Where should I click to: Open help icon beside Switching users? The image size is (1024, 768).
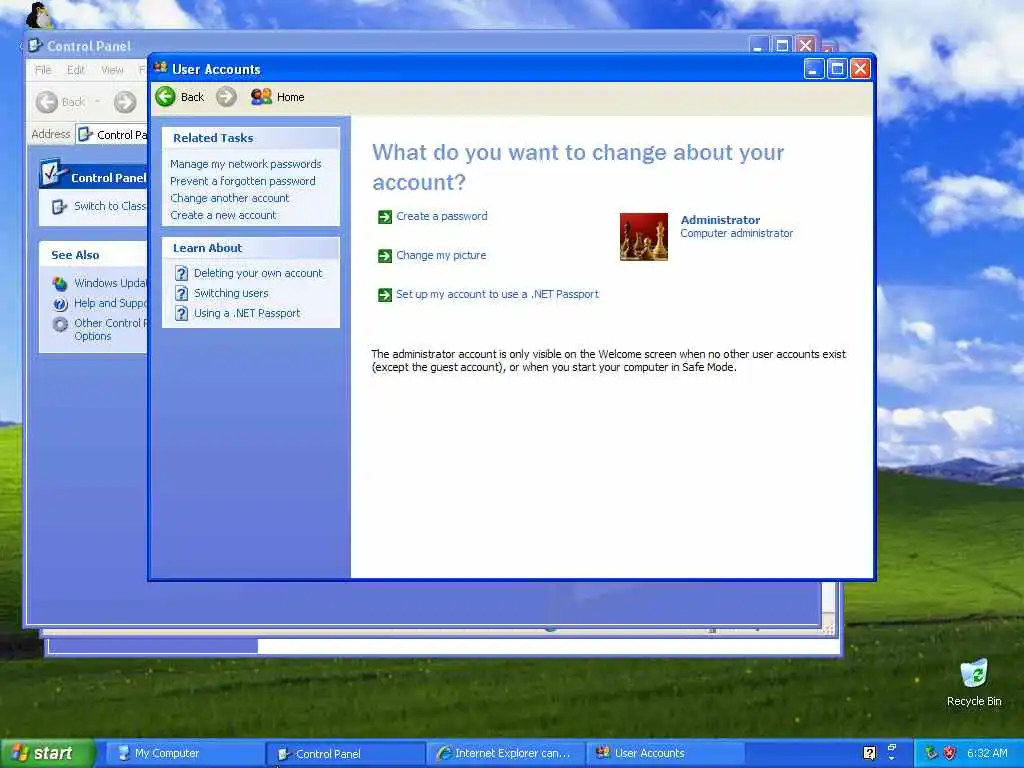click(182, 294)
